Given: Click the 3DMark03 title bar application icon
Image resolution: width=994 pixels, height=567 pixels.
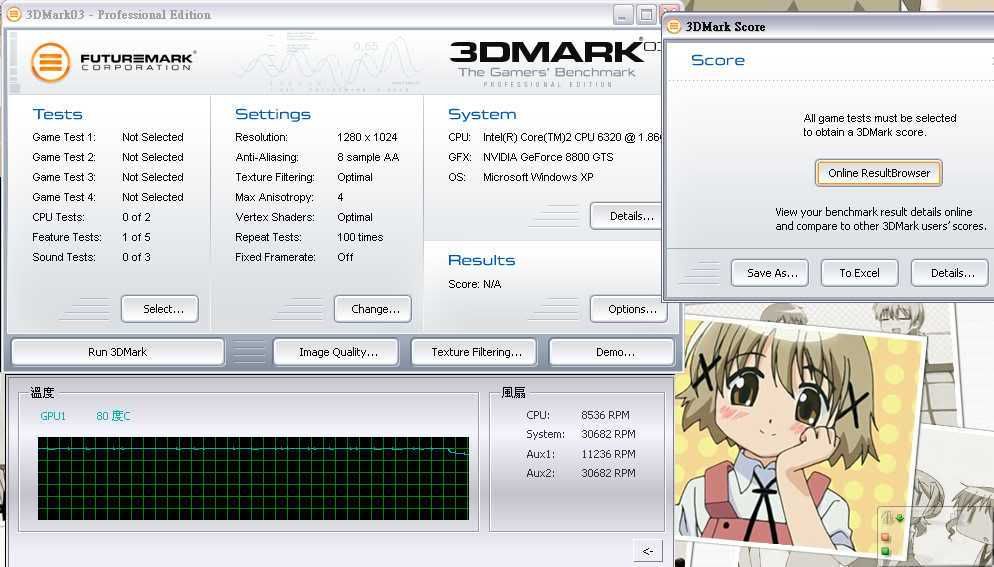Looking at the screenshot, I should point(13,13).
